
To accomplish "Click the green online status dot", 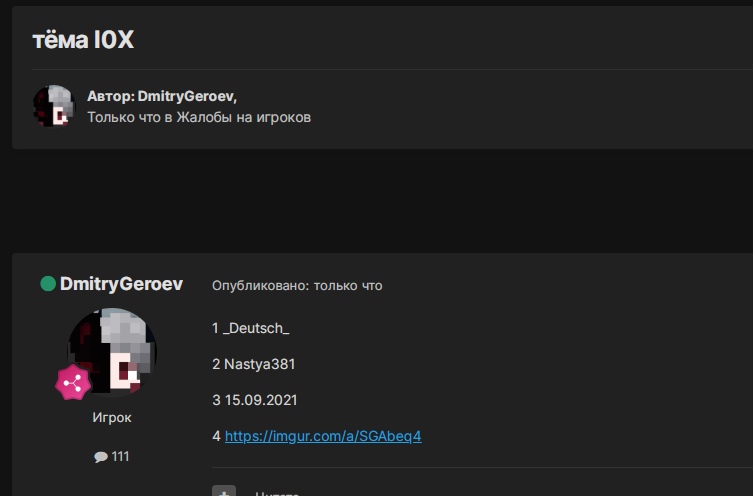I will (47, 285).
